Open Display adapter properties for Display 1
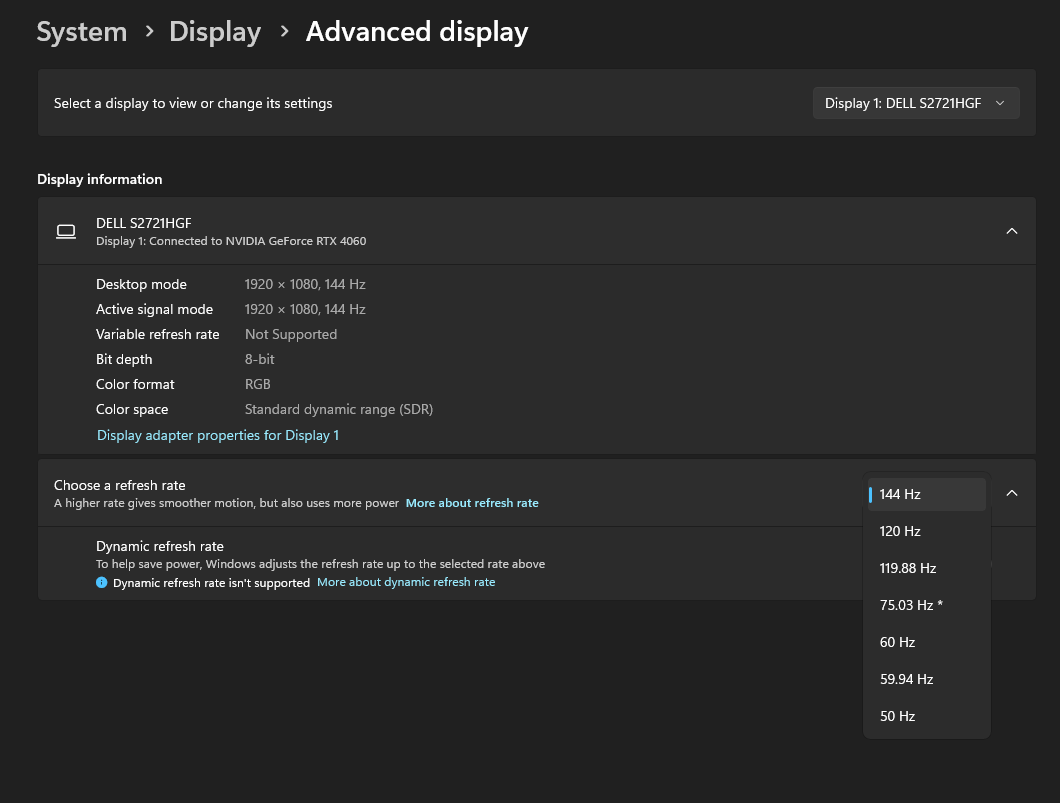This screenshot has height=803, width=1060. coord(218,435)
